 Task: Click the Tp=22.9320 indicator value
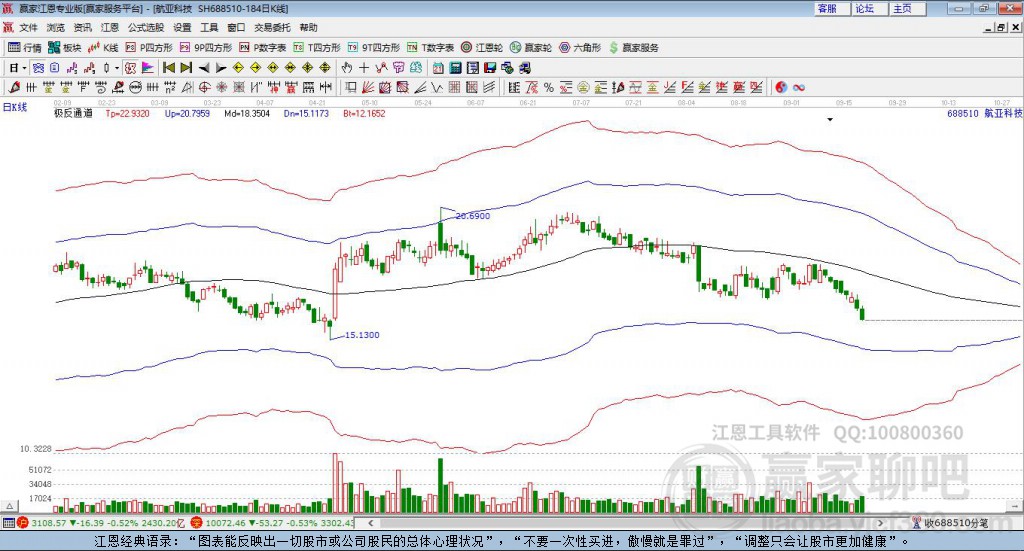click(x=127, y=113)
